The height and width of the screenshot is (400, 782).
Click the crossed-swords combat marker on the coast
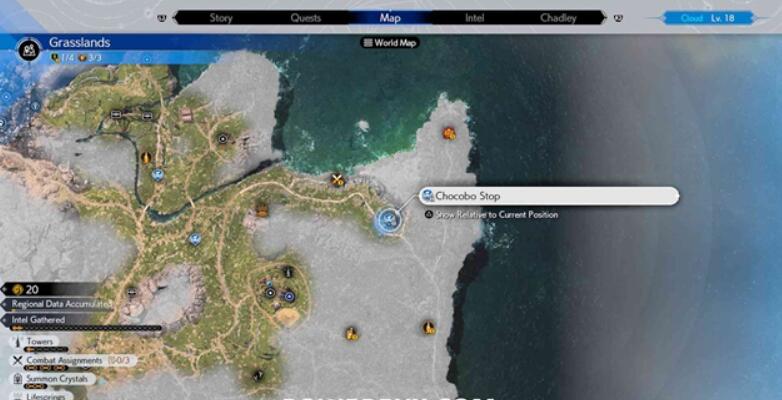pos(338,180)
